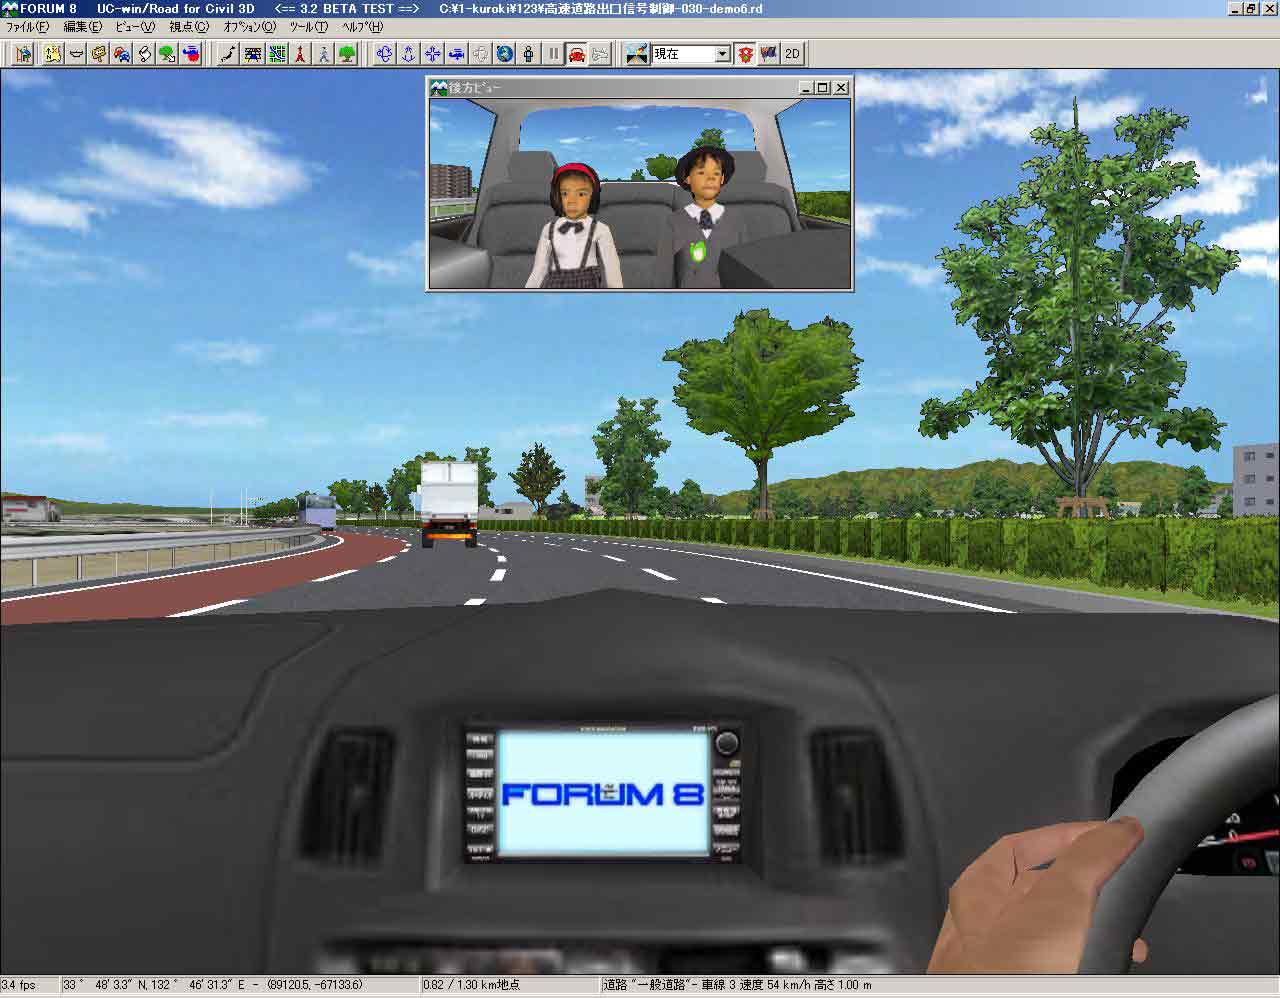Image resolution: width=1280 pixels, height=998 pixels.
Task: Select the blue four-arrow pan icon
Action: tap(433, 54)
